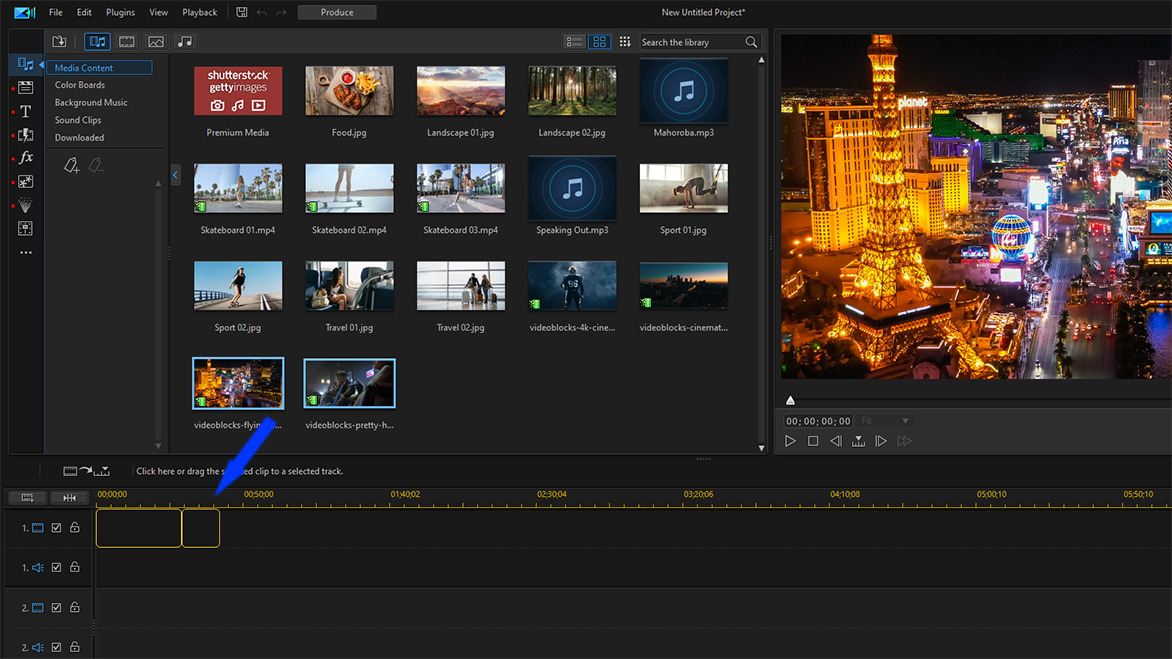1172x659 pixels.
Task: Click the Import Media icon
Action: click(x=59, y=41)
